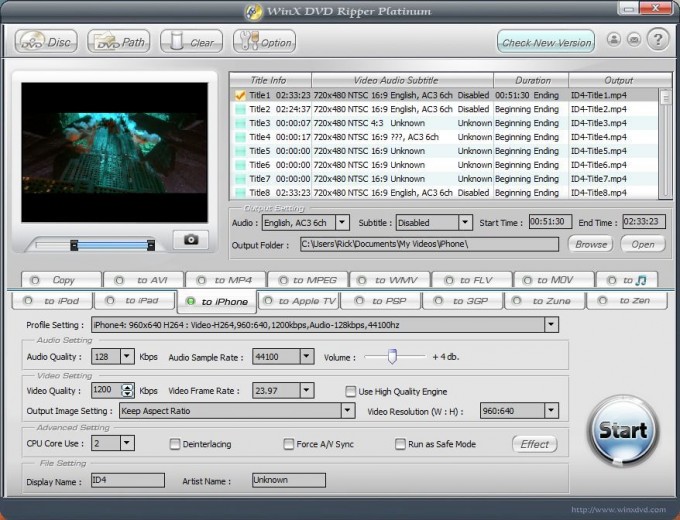Switch to the to iPod tab
The width and height of the screenshot is (680, 520).
[52, 301]
